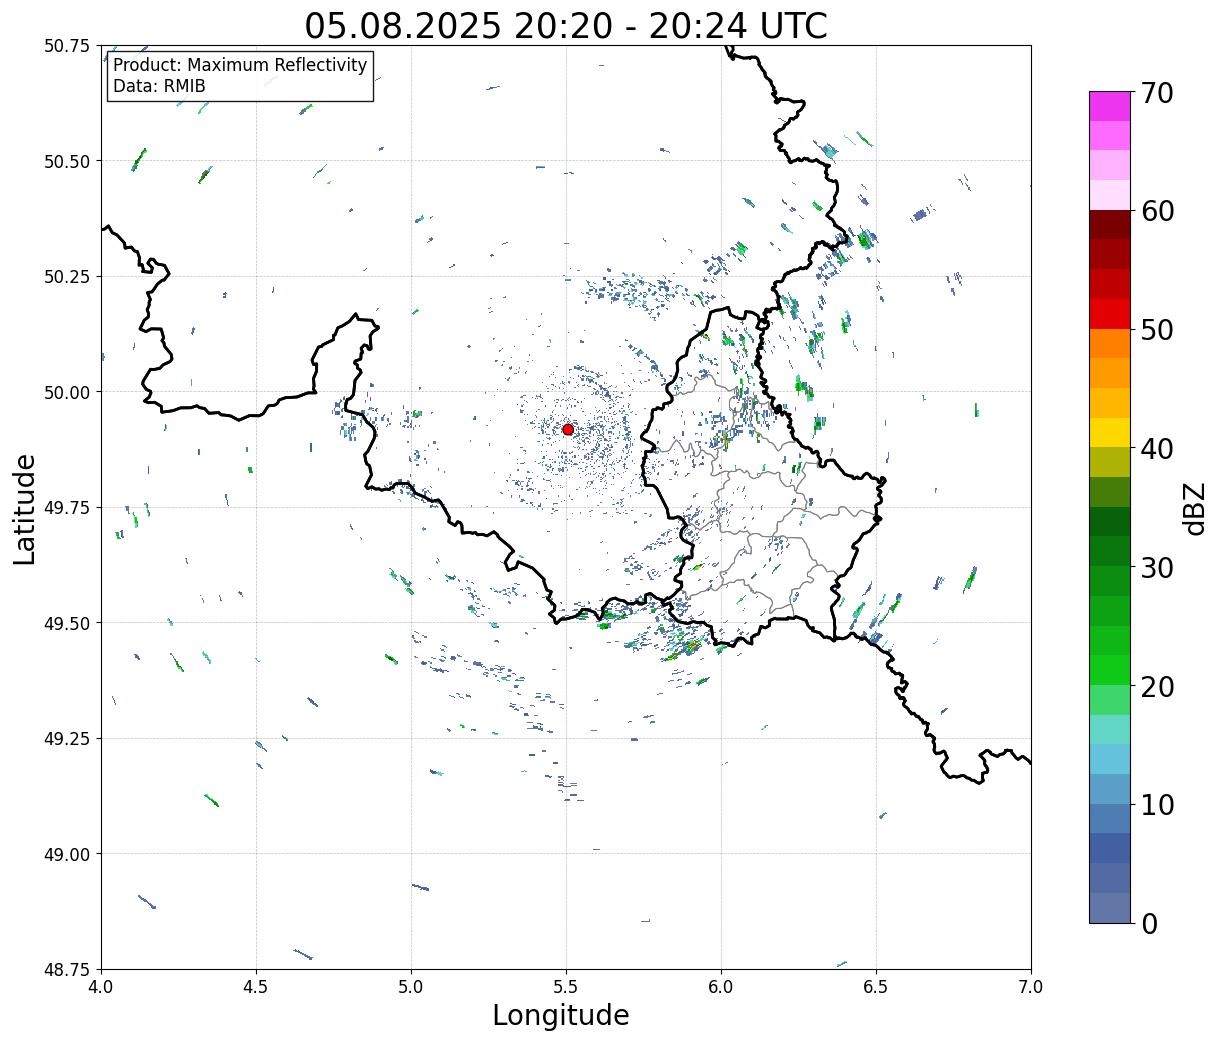Click the latitude tick label 49.00
Image resolution: width=1219 pixels, height=1040 pixels.
pyautogui.click(x=67, y=854)
